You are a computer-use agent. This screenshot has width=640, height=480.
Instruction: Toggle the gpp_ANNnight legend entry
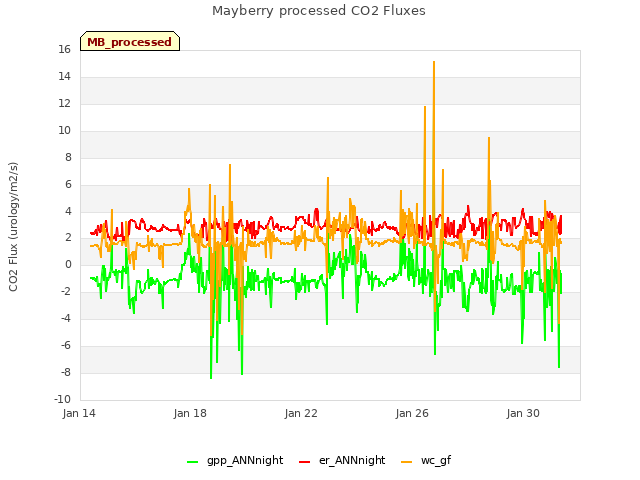point(235,460)
